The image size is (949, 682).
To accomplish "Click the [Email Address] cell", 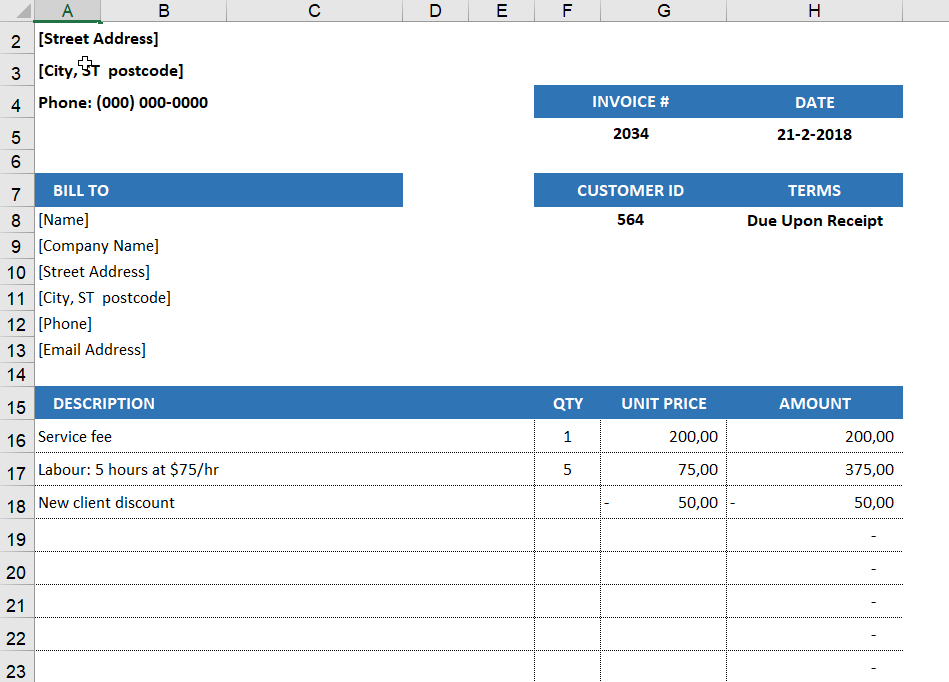I will click(x=92, y=350).
